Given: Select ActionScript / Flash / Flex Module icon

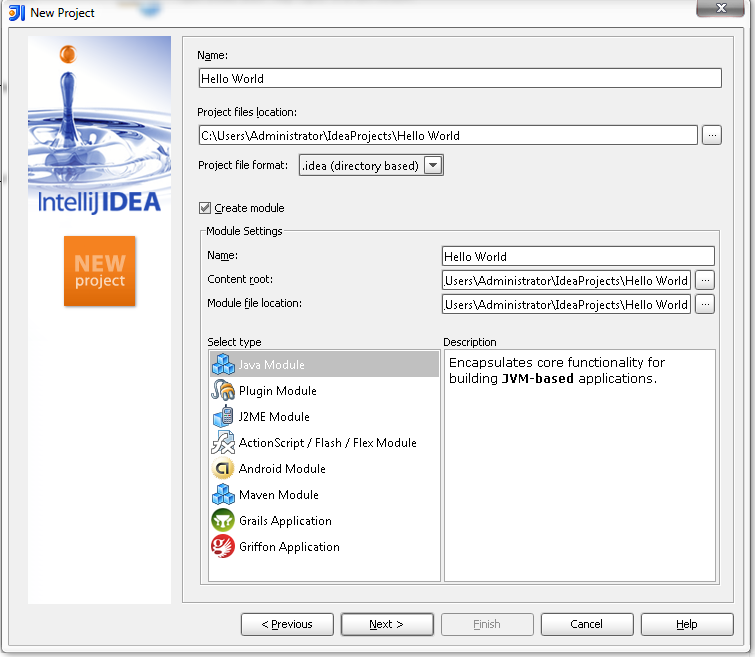Looking at the screenshot, I should coord(223,442).
